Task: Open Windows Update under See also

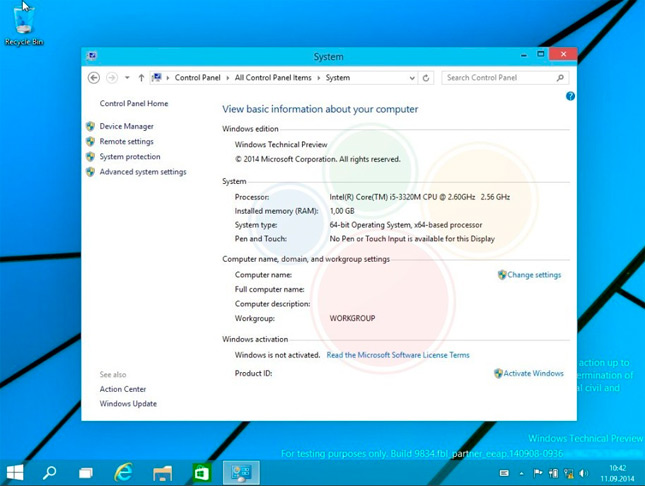Action: coord(128,404)
